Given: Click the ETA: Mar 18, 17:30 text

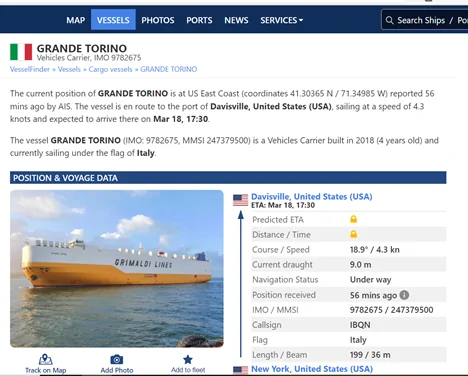Looking at the screenshot, I should tap(283, 205).
